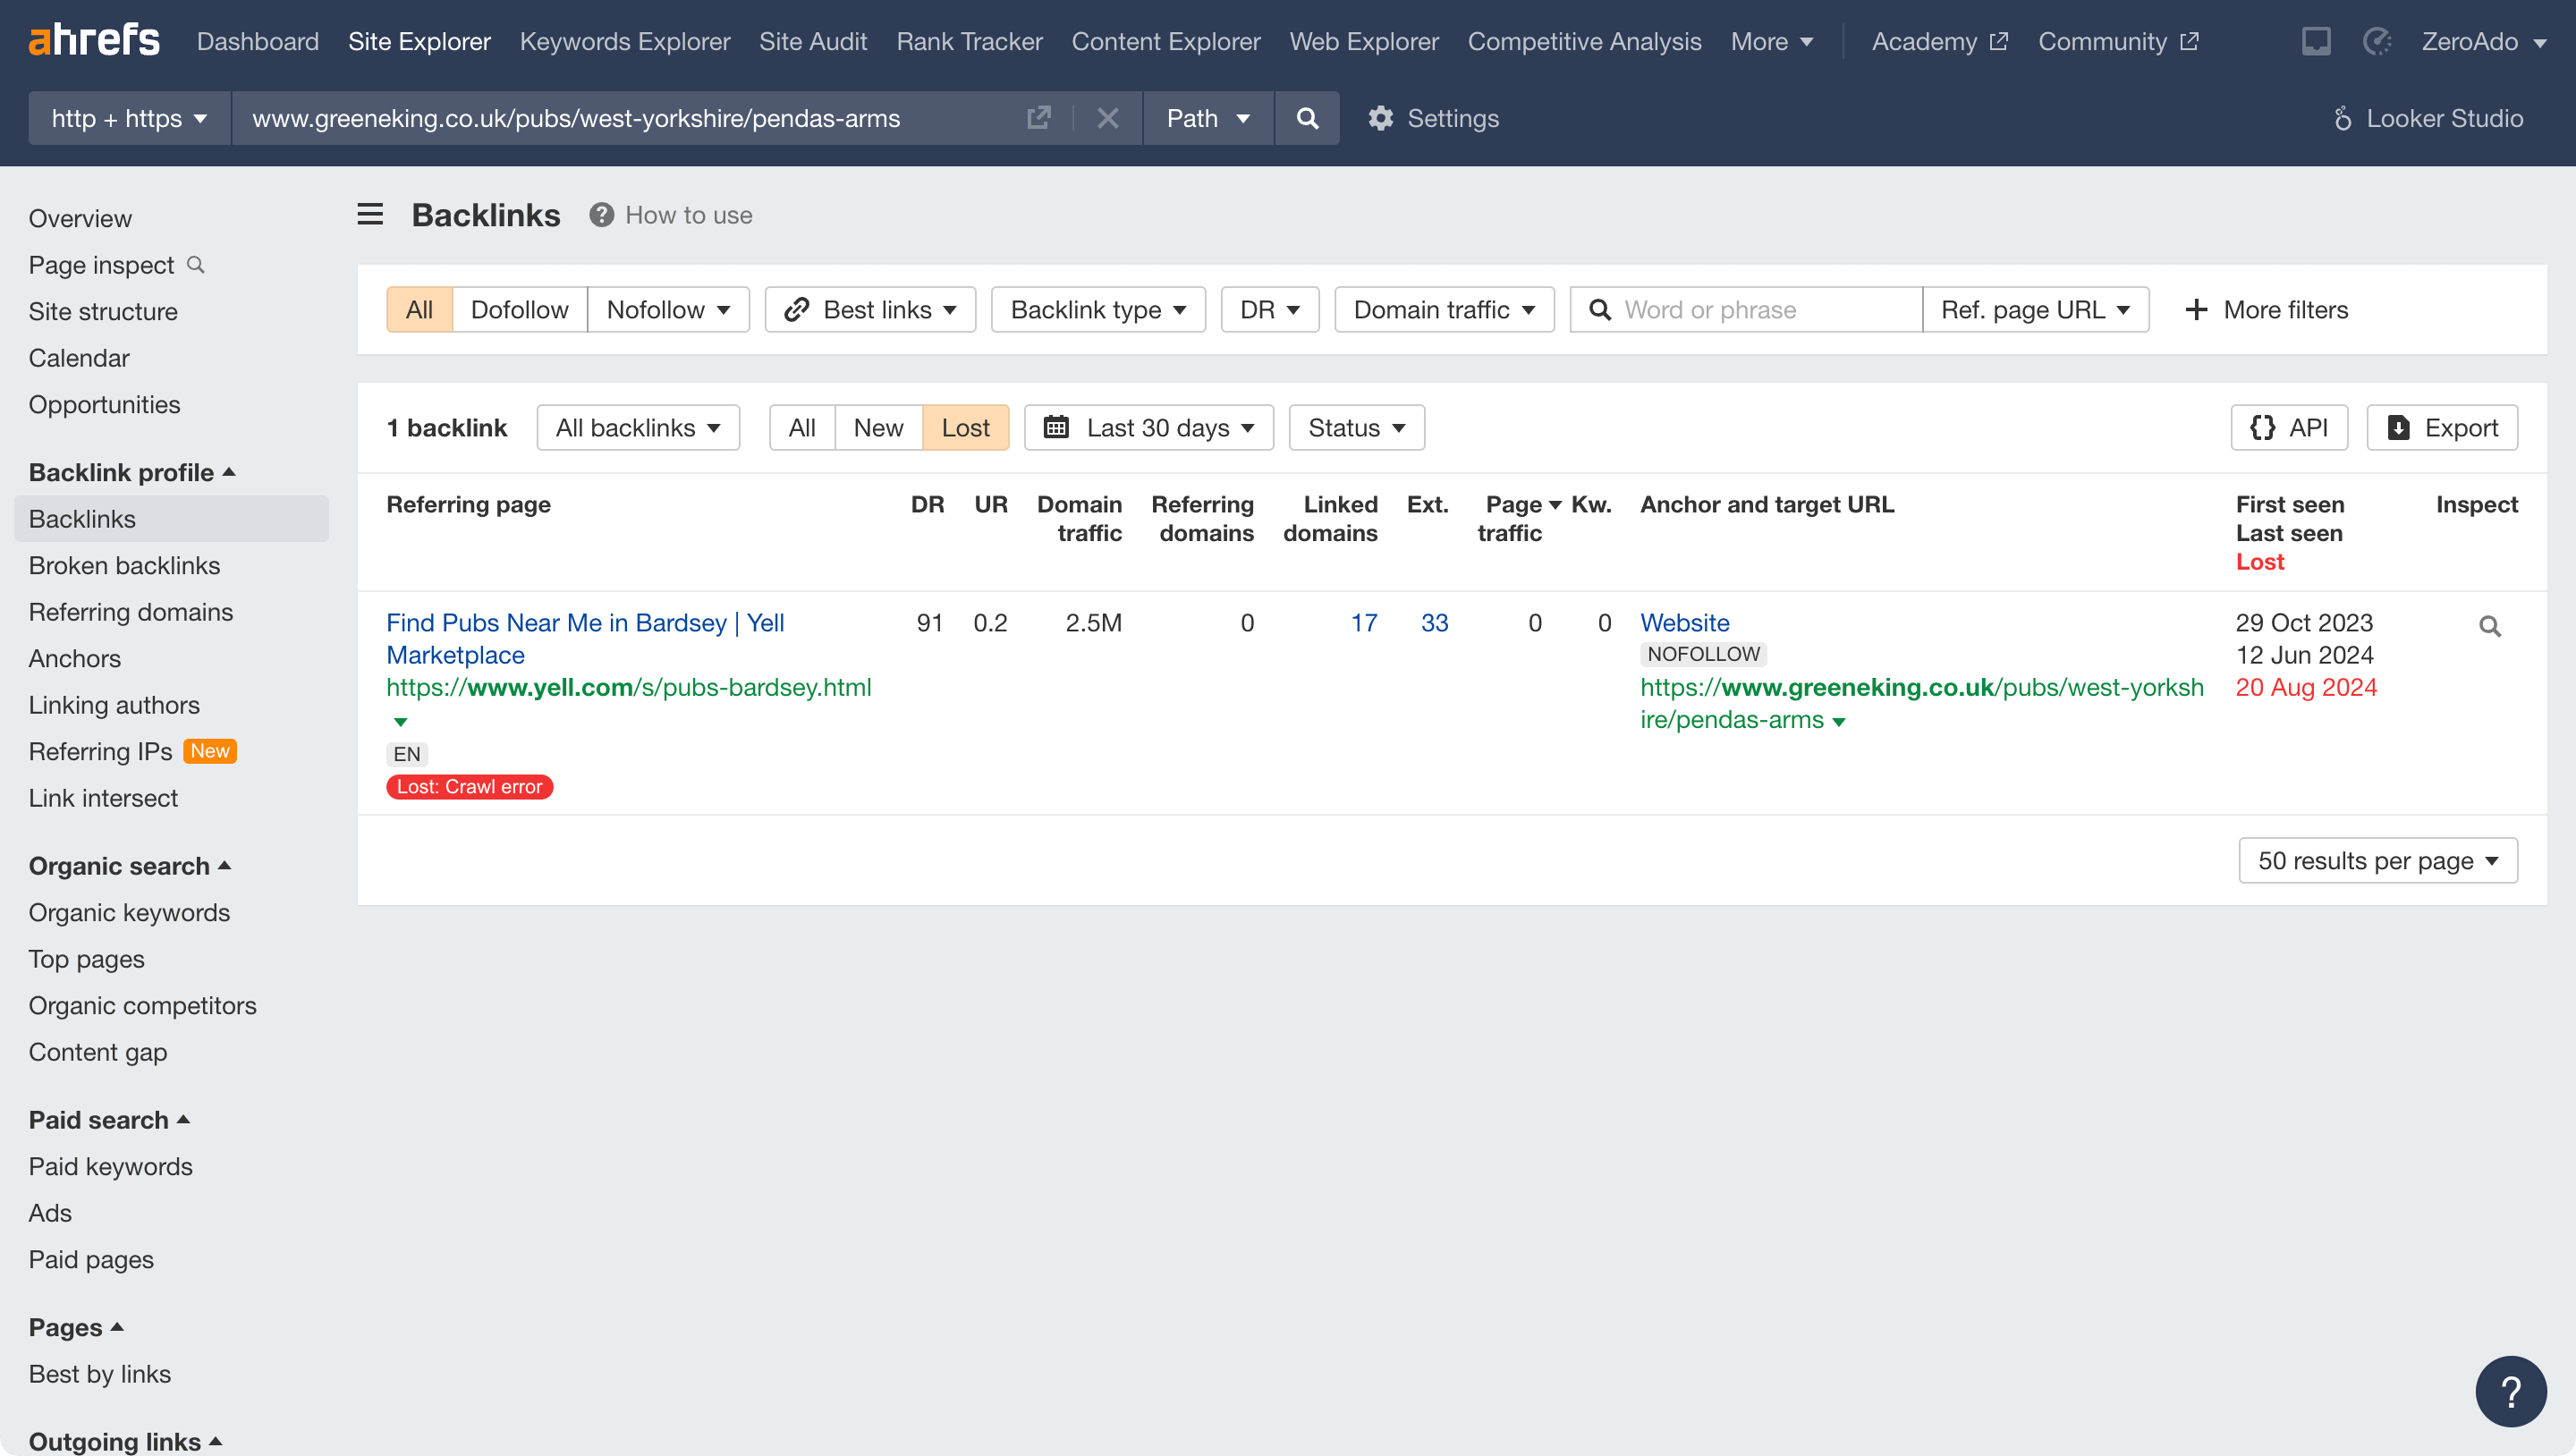Open Last 30 days date dropdown

1149,428
